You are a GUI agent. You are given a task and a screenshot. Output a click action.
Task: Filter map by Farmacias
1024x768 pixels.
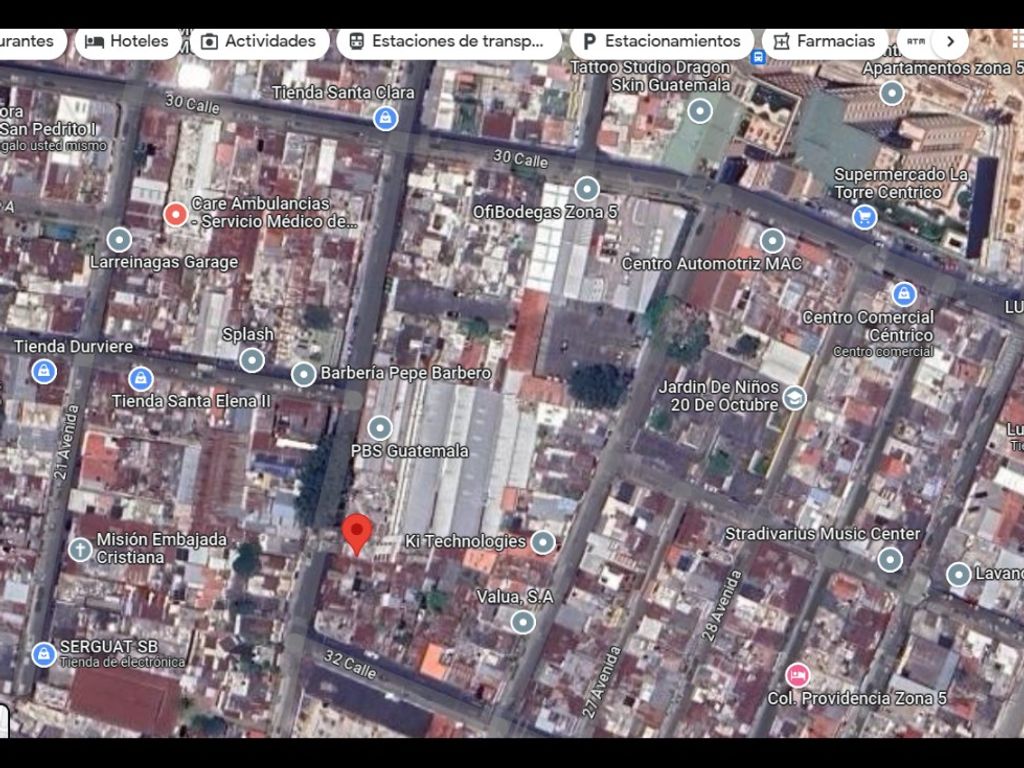tap(825, 42)
